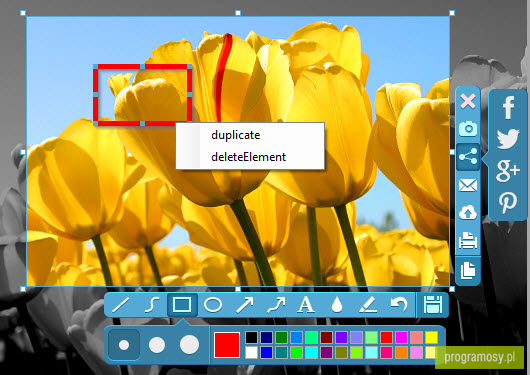Select the straight arrow tool
The image size is (530, 375).
click(244, 305)
